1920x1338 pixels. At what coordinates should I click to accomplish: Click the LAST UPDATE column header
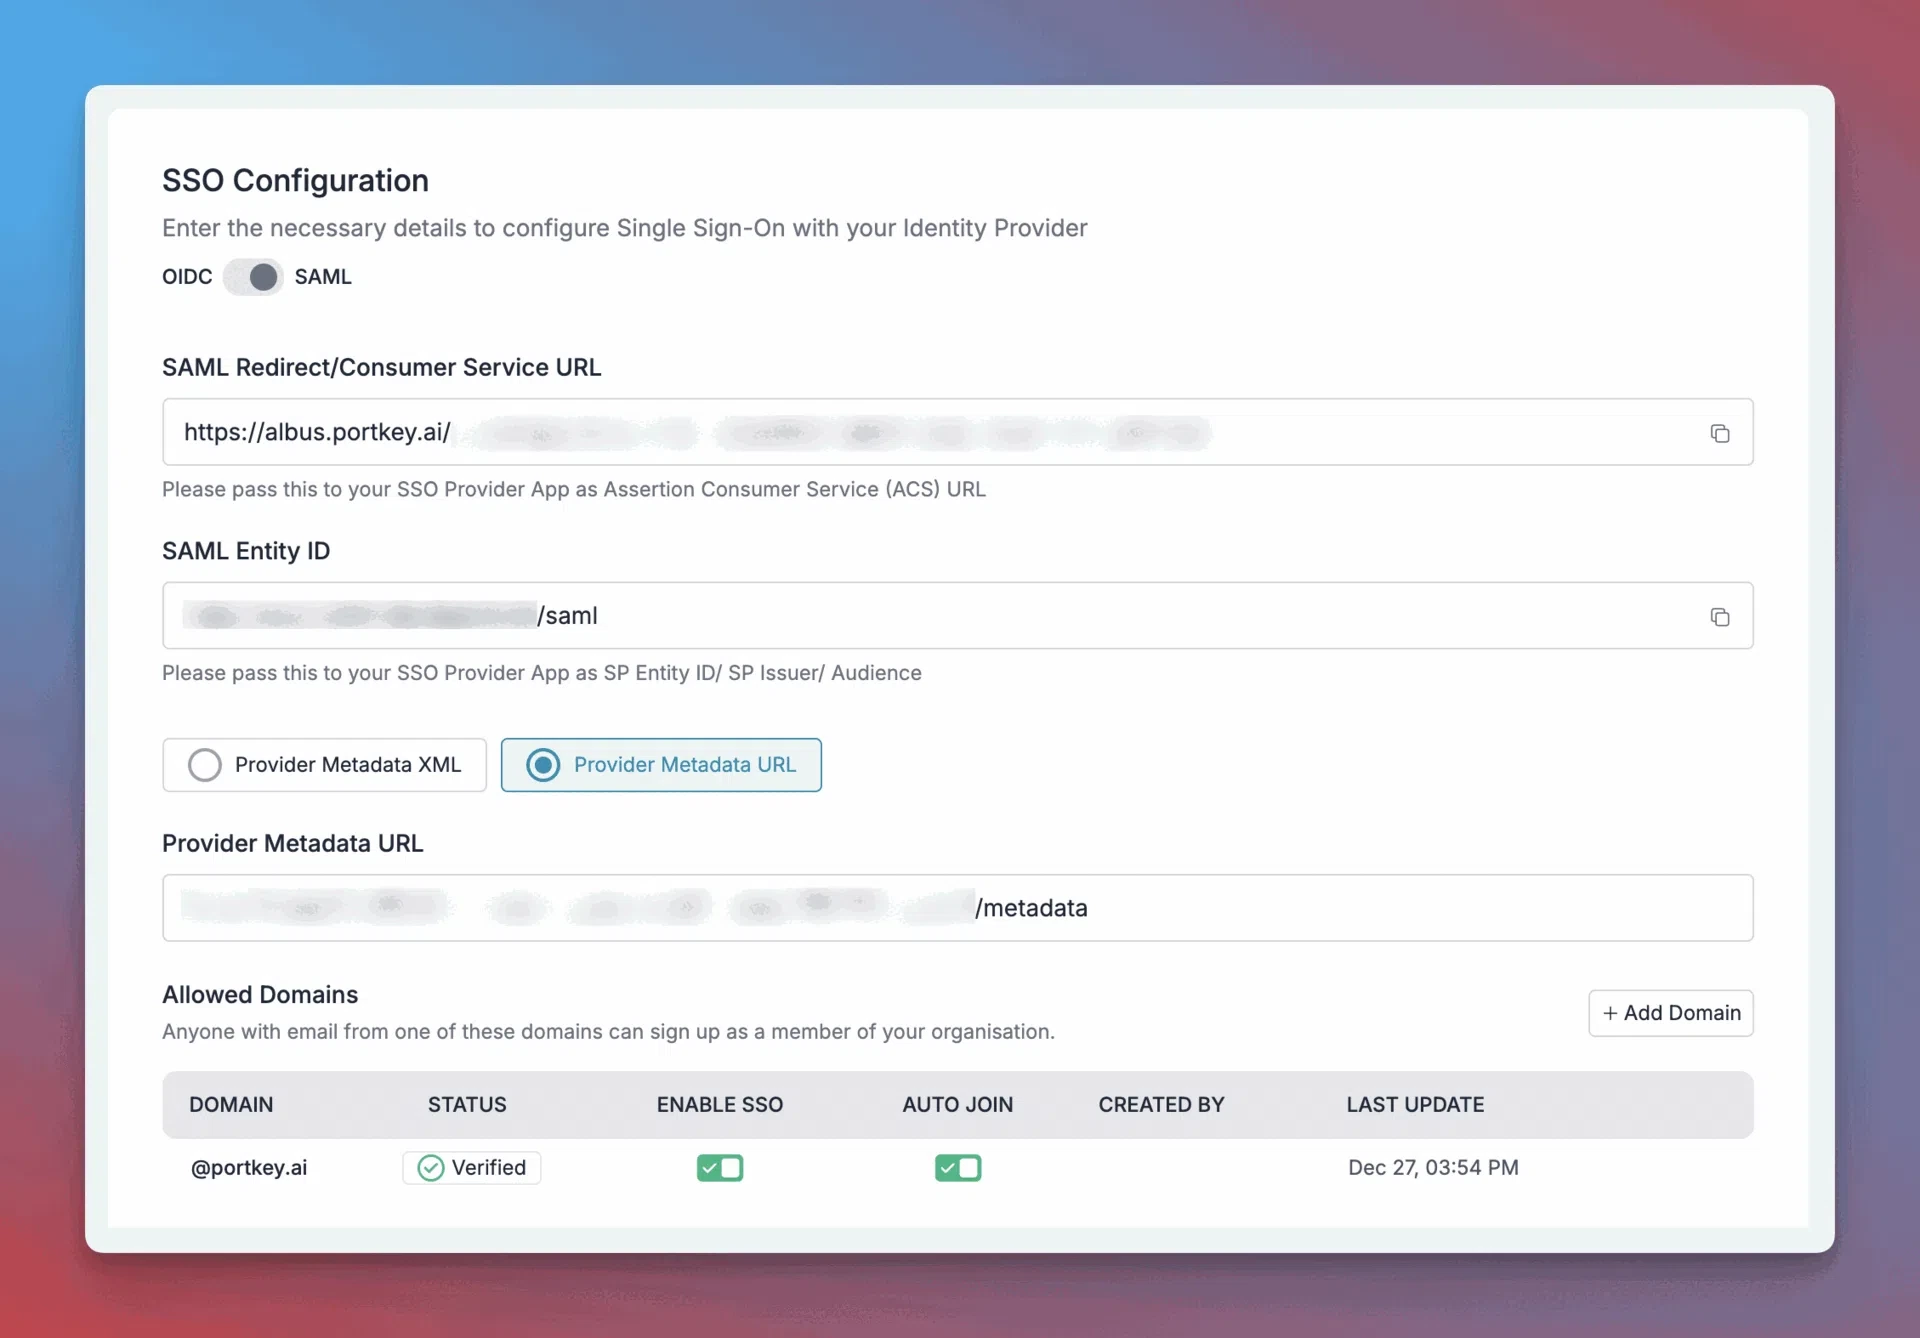(x=1415, y=1105)
